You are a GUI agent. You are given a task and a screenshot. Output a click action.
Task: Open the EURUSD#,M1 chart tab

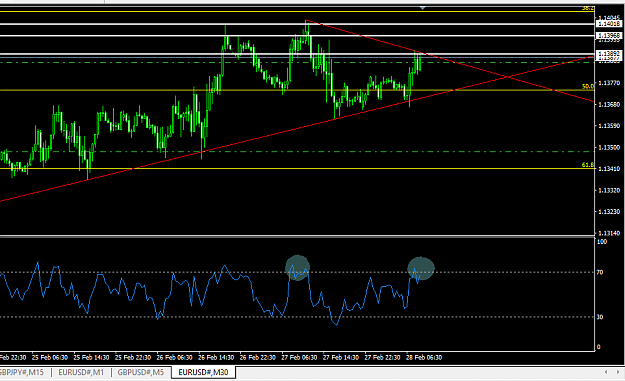(x=81, y=372)
